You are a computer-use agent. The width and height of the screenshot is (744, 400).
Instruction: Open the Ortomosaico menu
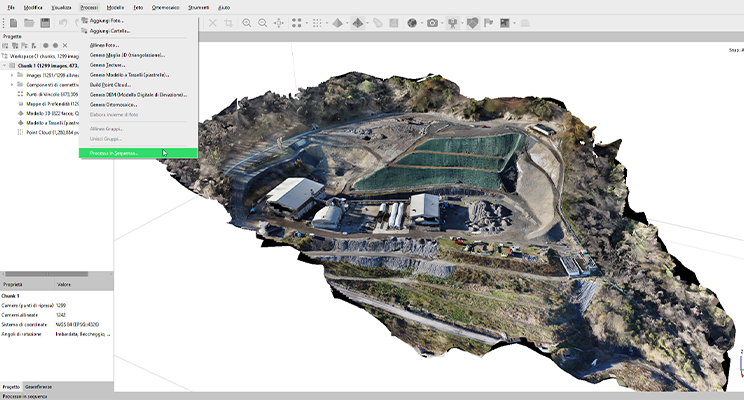pos(166,8)
